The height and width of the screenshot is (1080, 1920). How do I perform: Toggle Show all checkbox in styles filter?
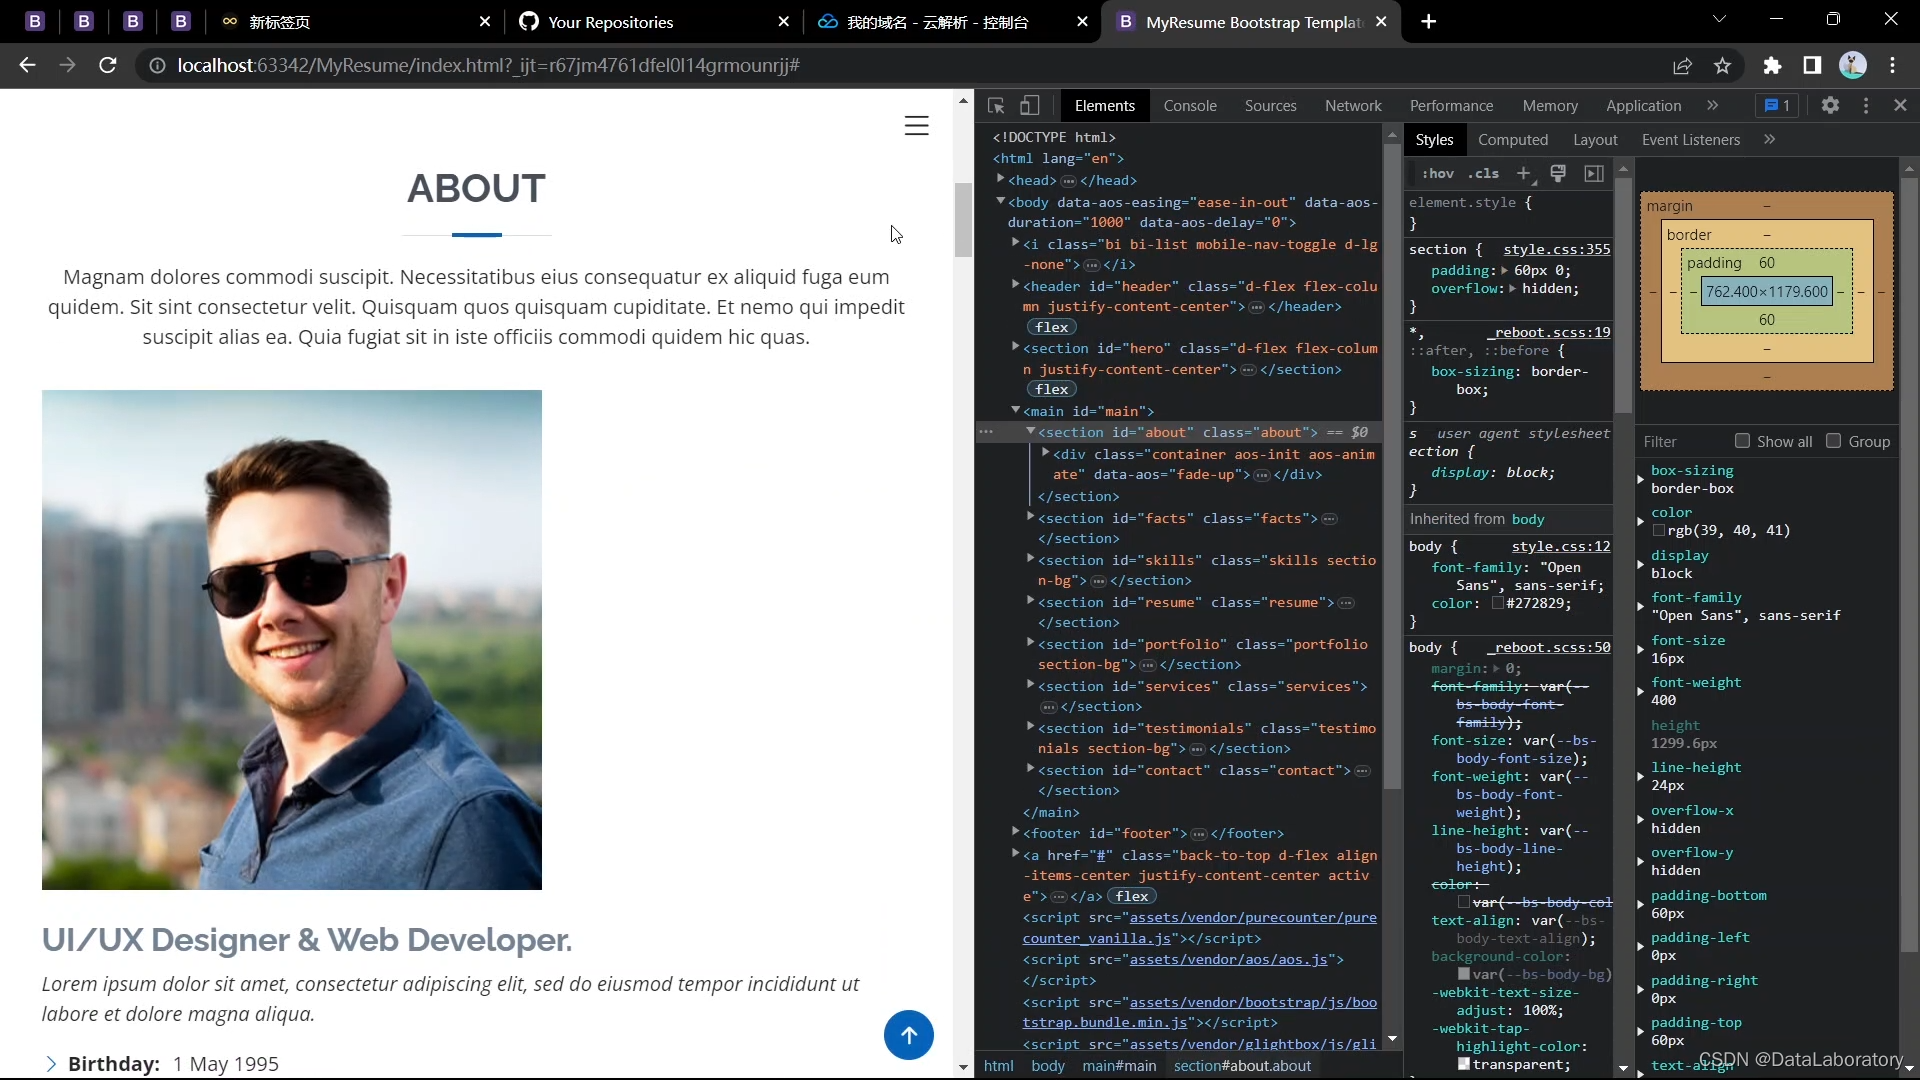[1743, 440]
